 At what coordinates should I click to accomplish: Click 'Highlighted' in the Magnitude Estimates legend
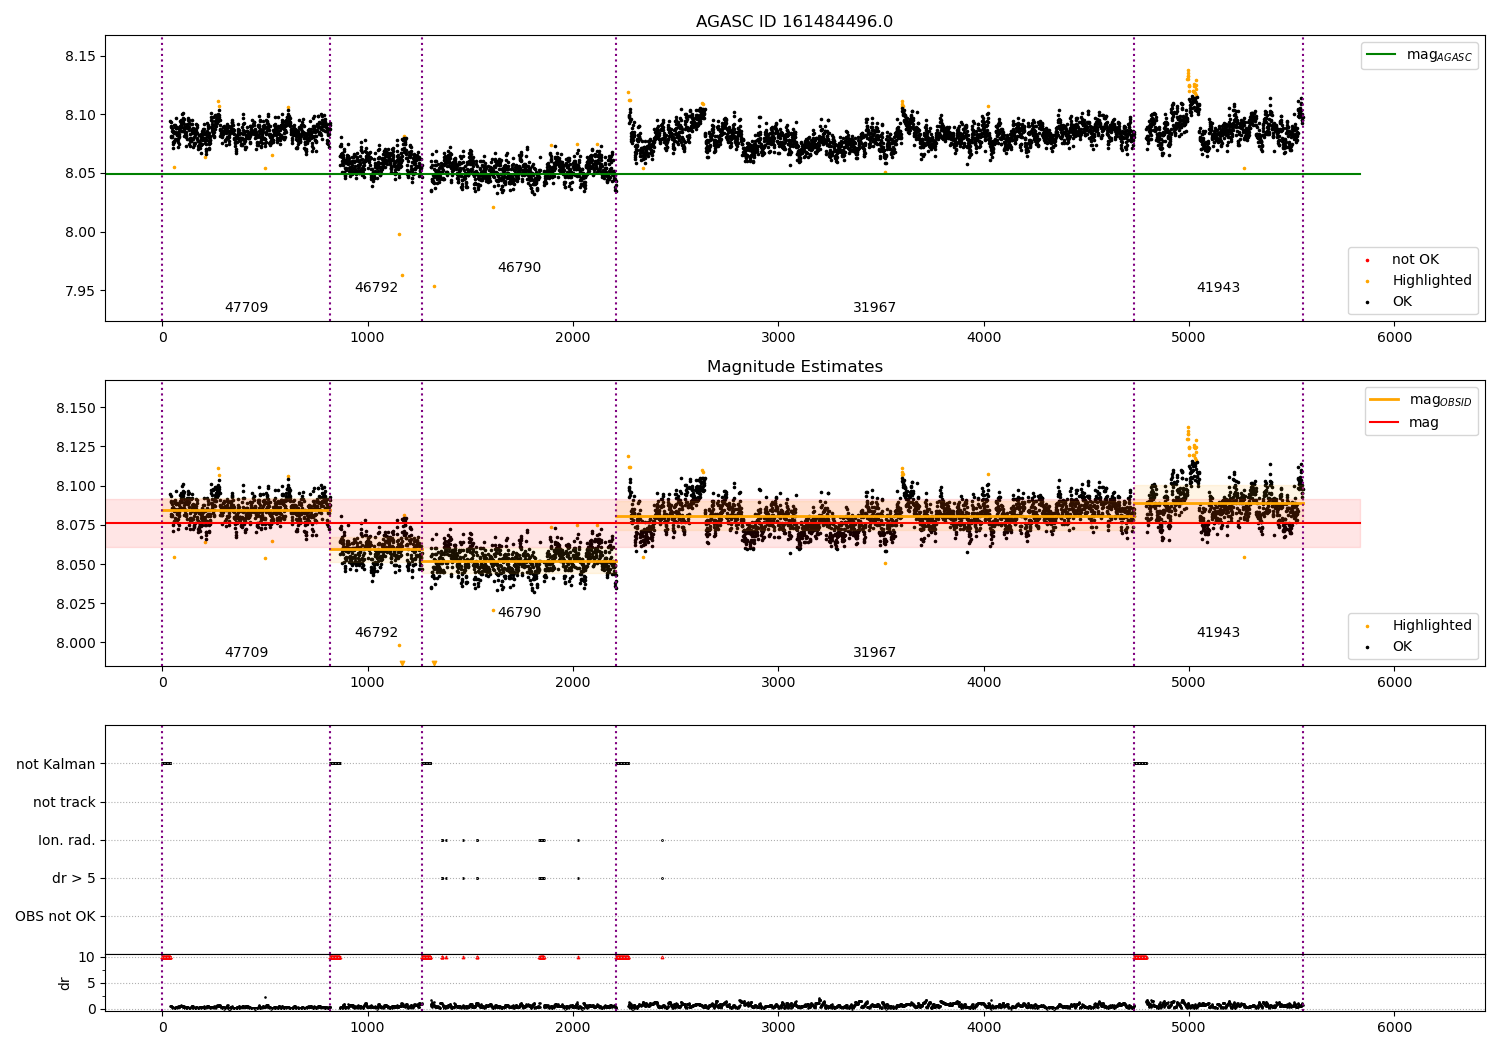click(1432, 626)
